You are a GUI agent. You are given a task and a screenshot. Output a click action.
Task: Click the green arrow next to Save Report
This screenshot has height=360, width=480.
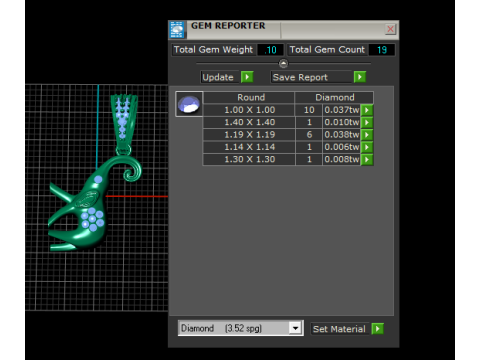[360, 77]
